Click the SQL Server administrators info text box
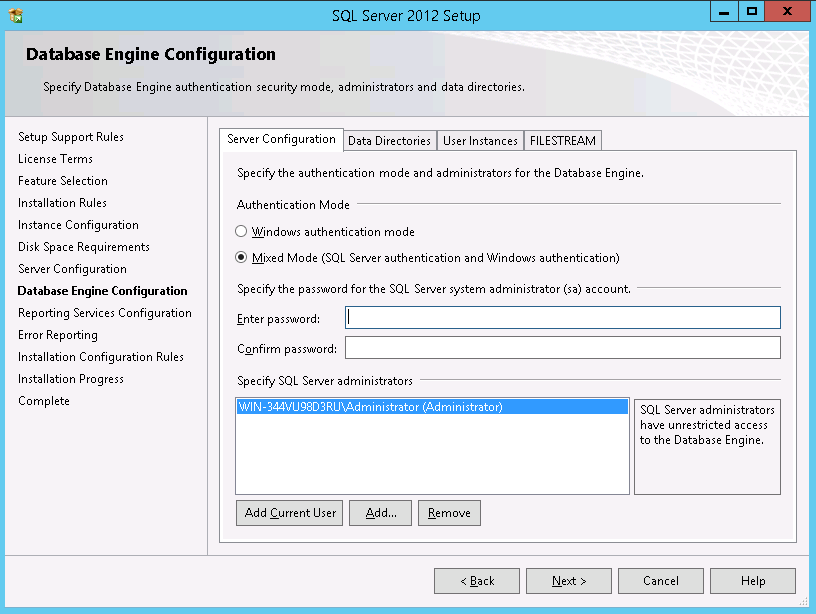Viewport: 816px width, 614px height. tap(707, 446)
